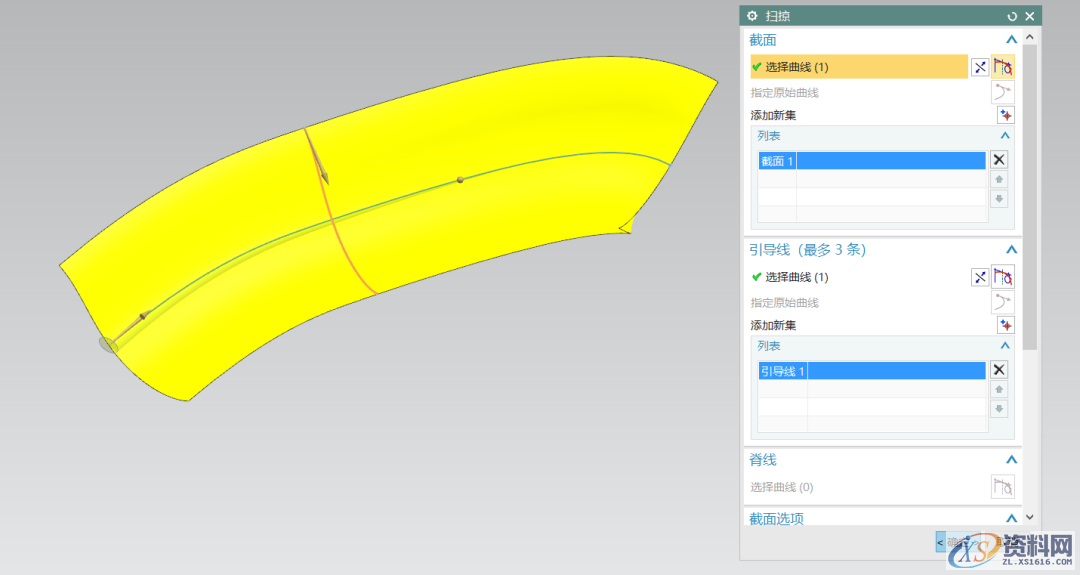Click the curve selection icon in 截面 section
This screenshot has height=575, width=1080.
tap(1003, 67)
